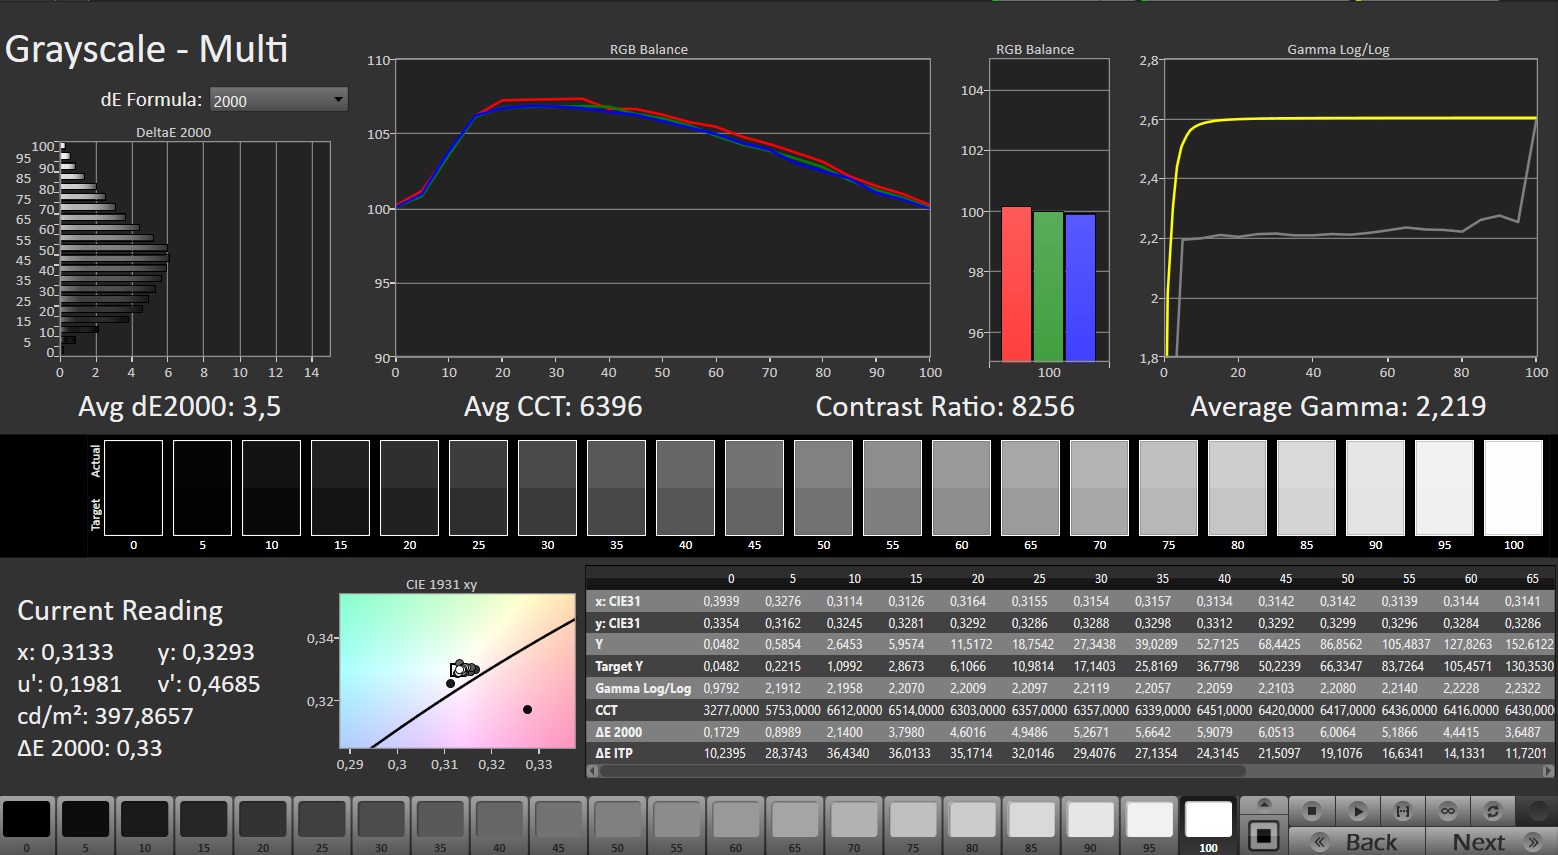Click the Y value 152,6122
Screen dimensions: 1558x855
1529,645
